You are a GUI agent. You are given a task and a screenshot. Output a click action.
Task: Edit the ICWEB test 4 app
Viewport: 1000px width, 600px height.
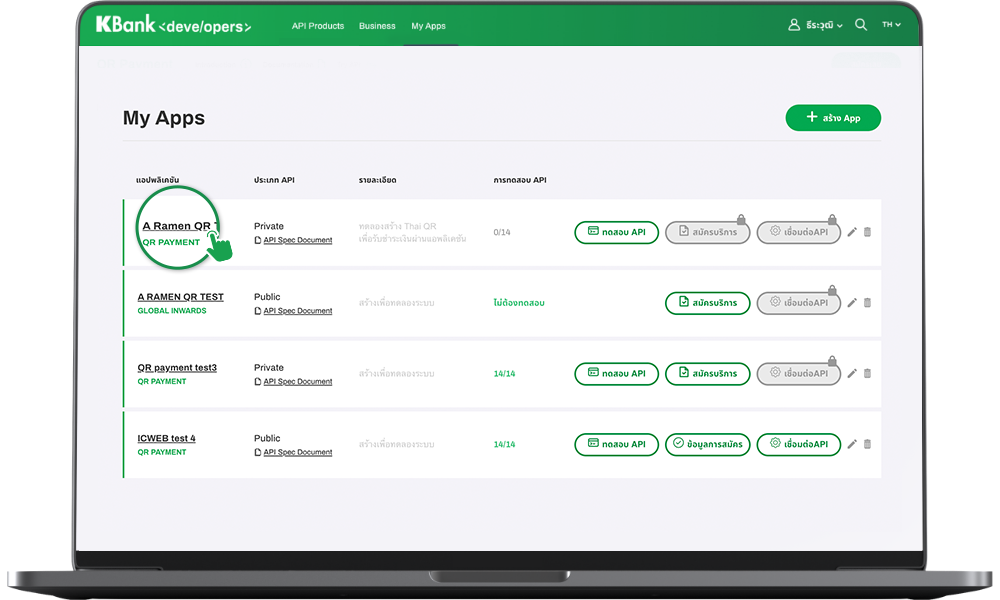(852, 444)
